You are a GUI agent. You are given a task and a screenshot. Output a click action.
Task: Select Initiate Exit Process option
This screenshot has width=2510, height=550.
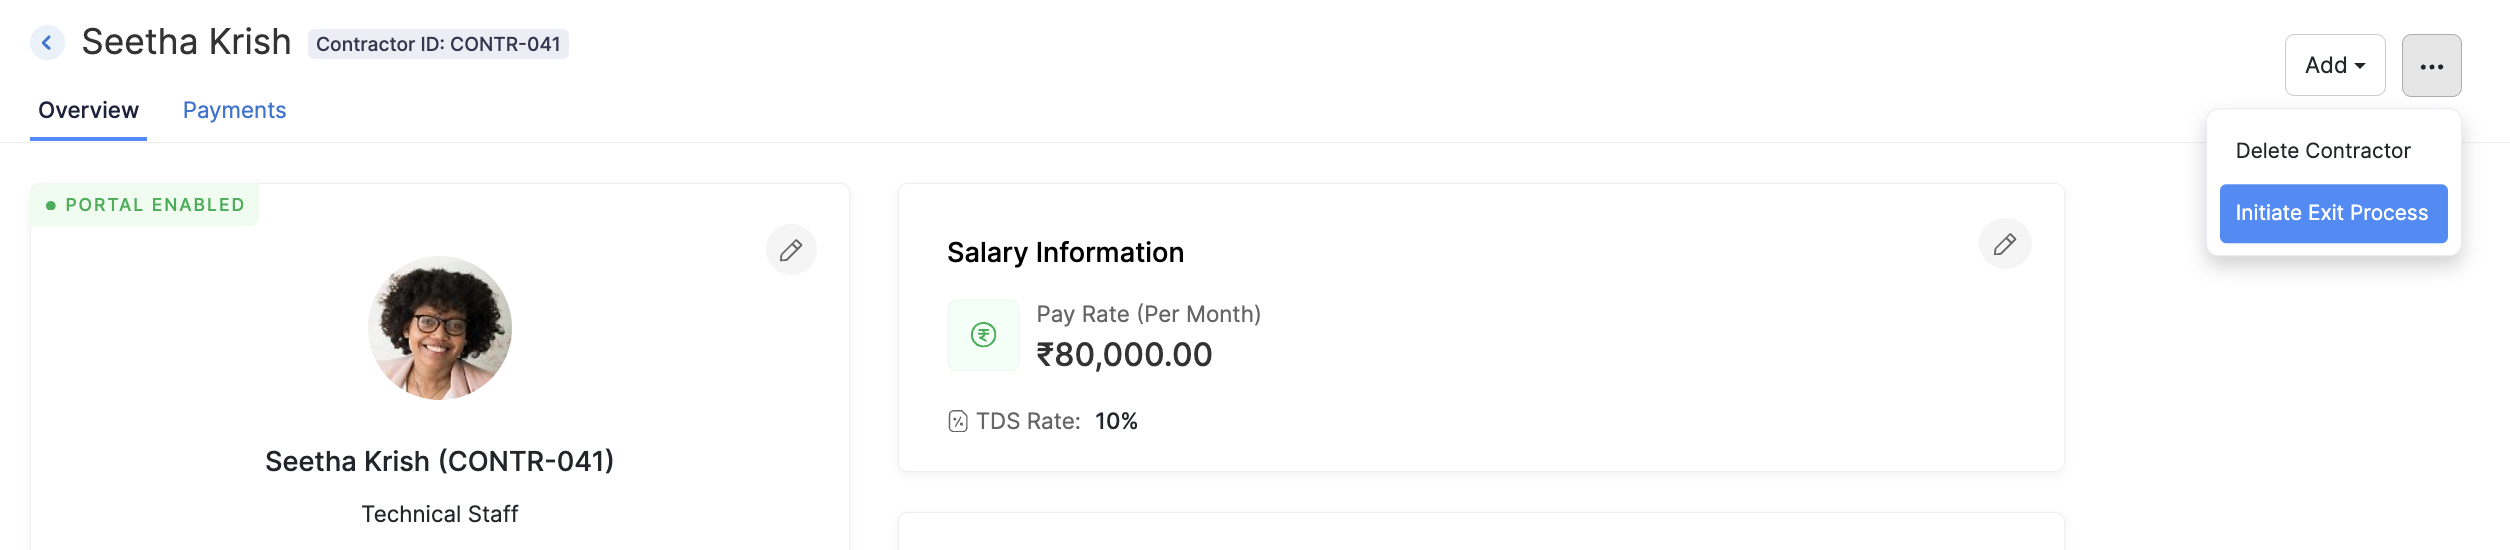pos(2332,213)
